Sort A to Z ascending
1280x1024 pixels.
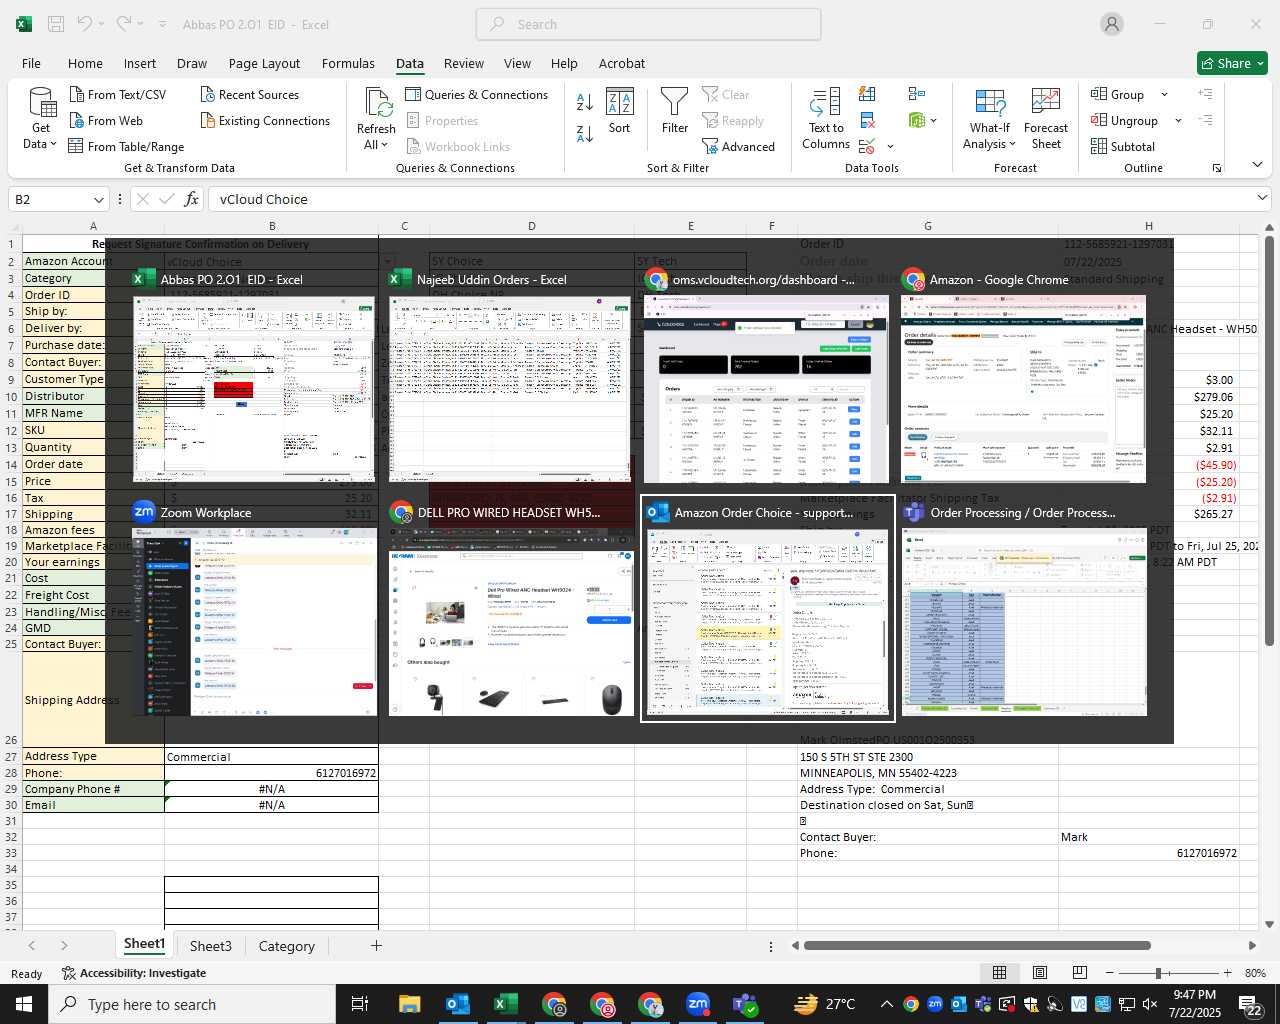[x=585, y=101]
